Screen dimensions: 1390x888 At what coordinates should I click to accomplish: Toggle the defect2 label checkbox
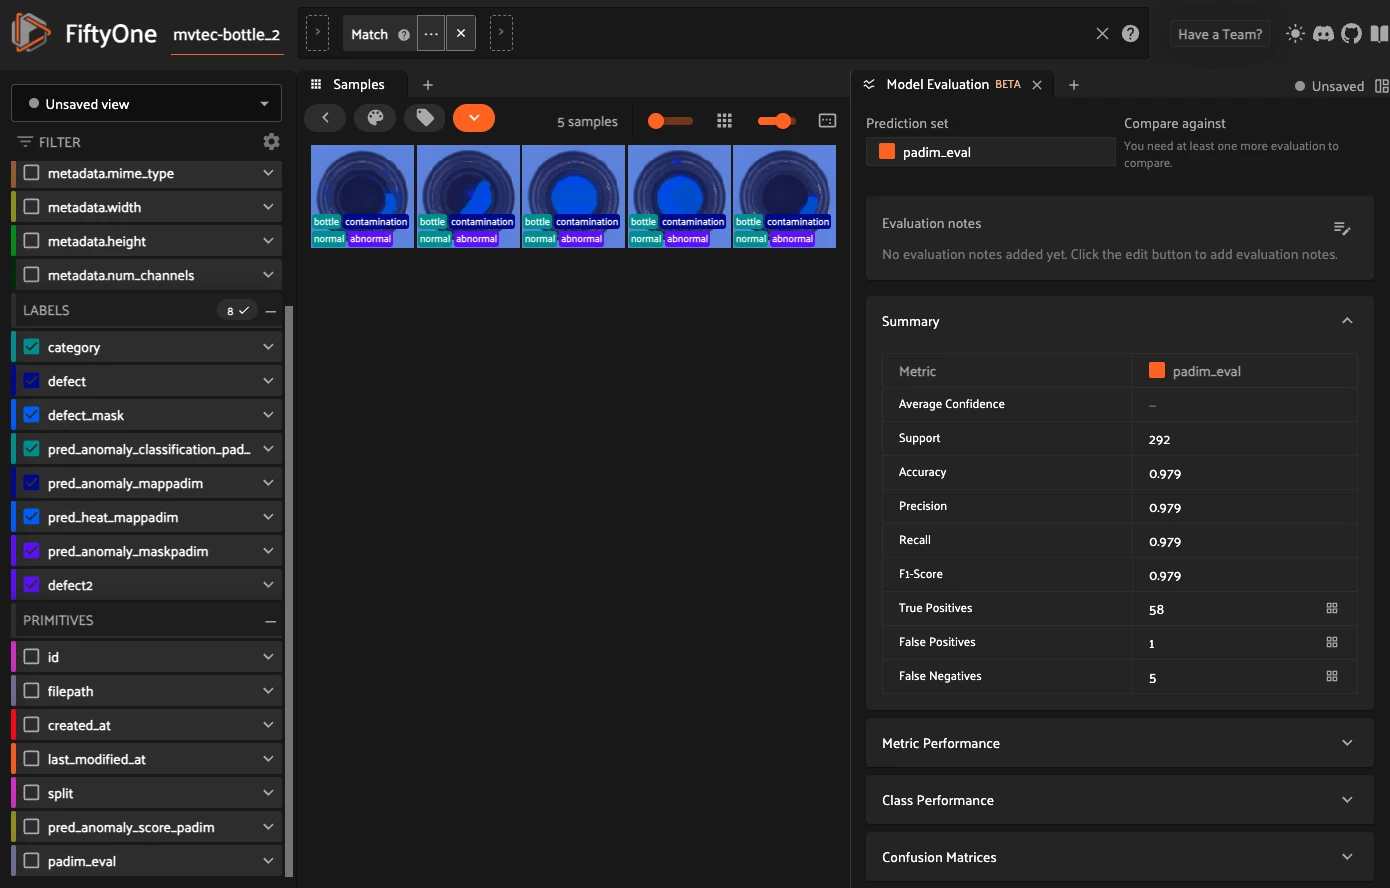coord(31,585)
